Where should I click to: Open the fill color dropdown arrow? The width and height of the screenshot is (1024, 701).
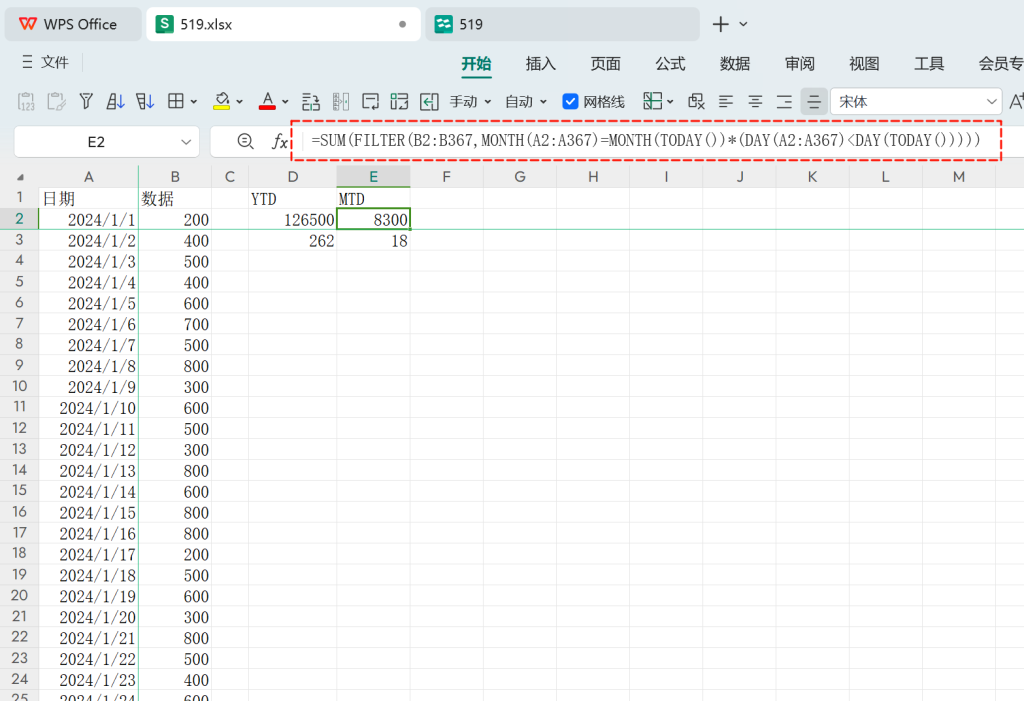[240, 102]
